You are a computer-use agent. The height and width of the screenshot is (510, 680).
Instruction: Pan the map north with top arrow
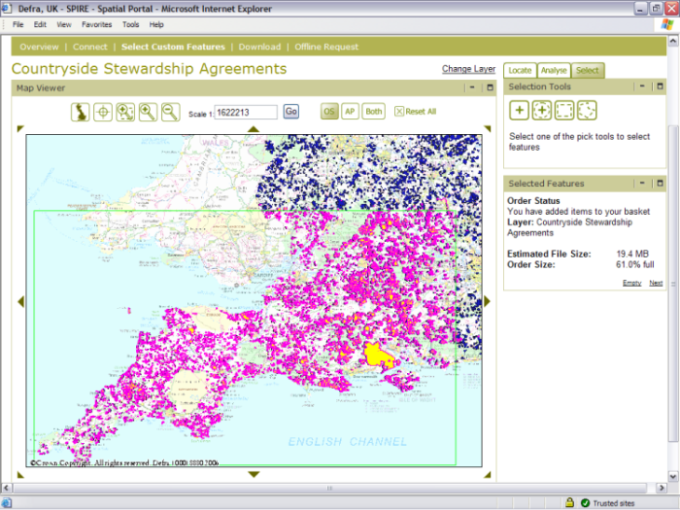click(254, 129)
